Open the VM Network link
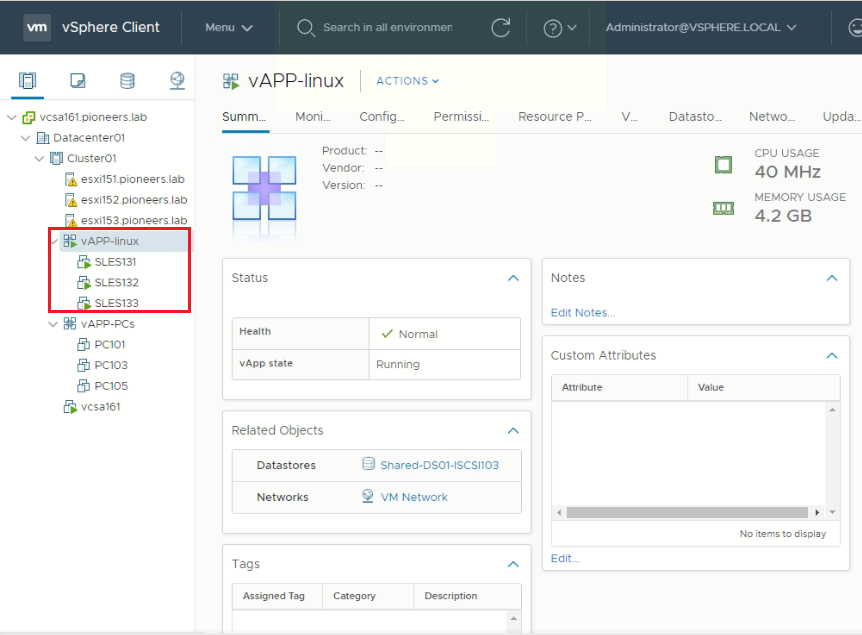The height and width of the screenshot is (635, 862). point(414,497)
